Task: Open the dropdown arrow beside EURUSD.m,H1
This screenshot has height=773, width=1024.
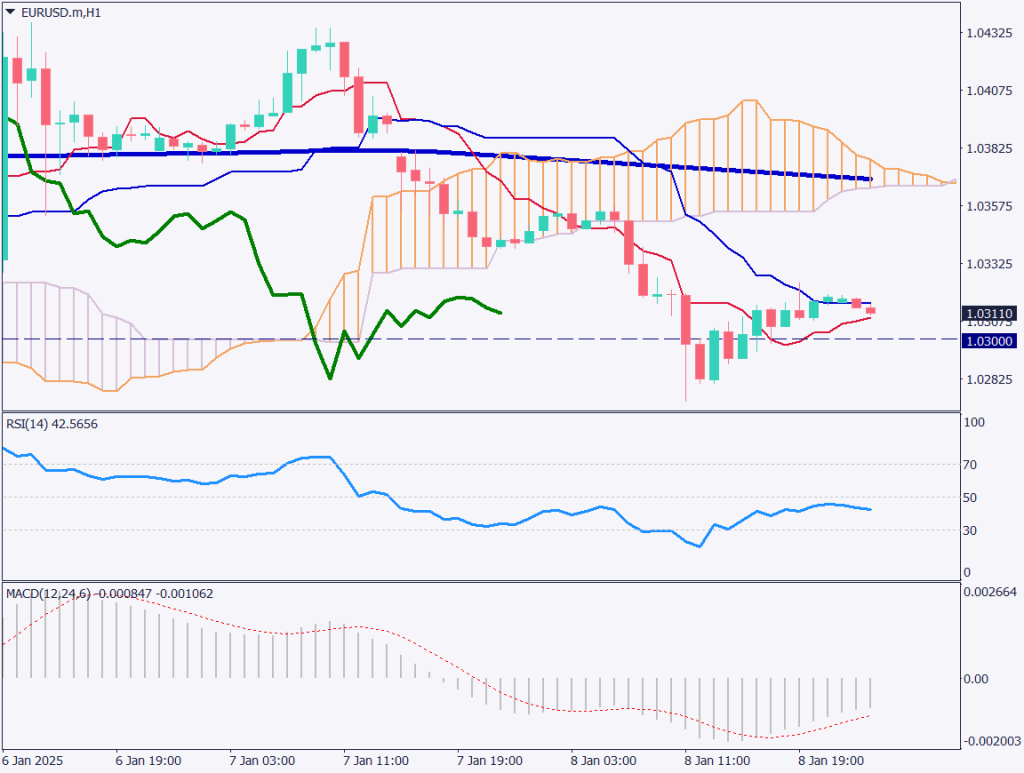Action: coord(10,11)
